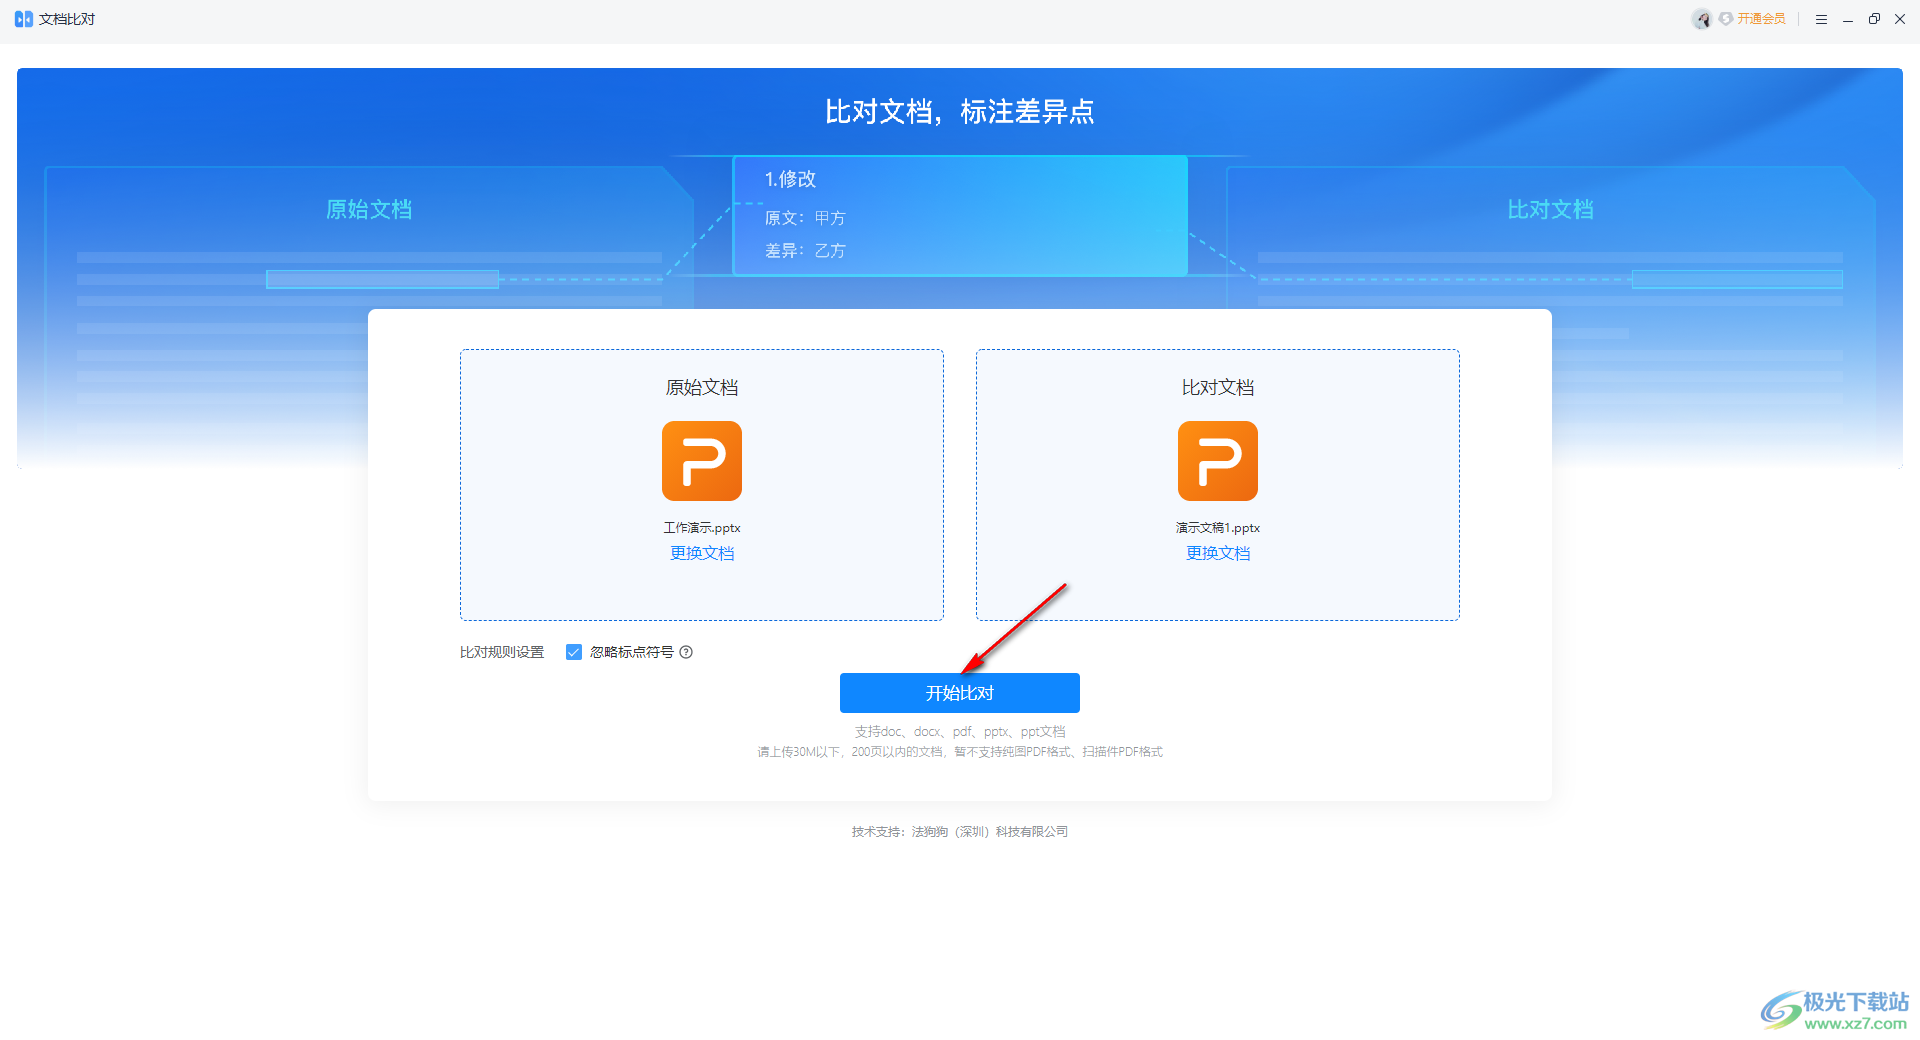Click the 演示文稿1.pptx file name
The image size is (1920, 1040).
click(x=1218, y=528)
